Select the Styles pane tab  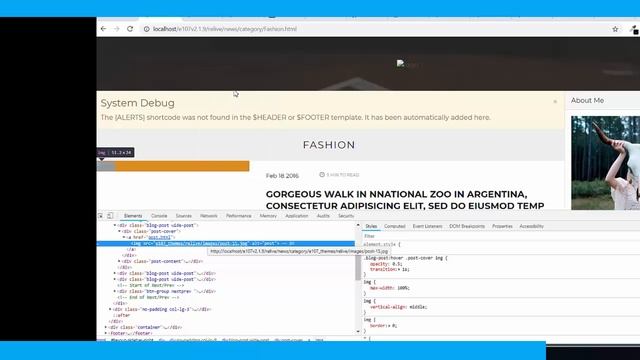click(x=371, y=226)
